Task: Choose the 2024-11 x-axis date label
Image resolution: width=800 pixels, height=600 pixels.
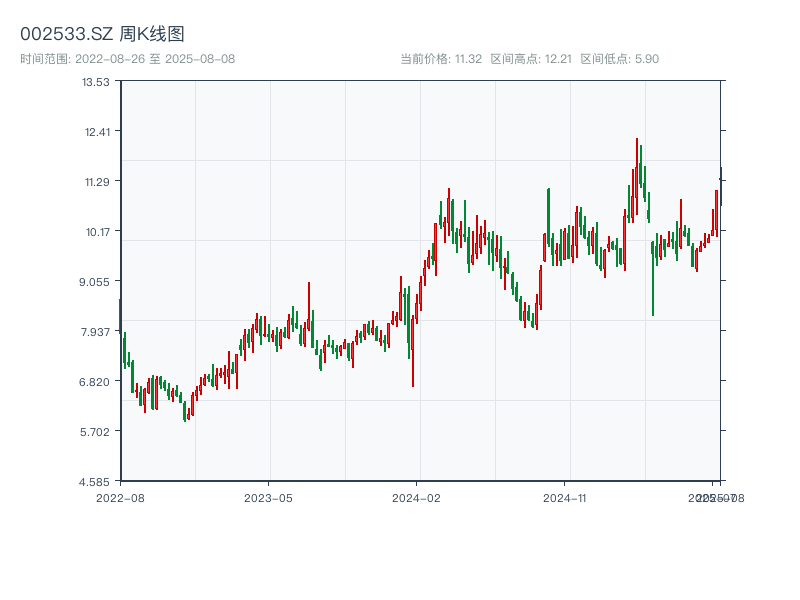Action: click(x=564, y=497)
